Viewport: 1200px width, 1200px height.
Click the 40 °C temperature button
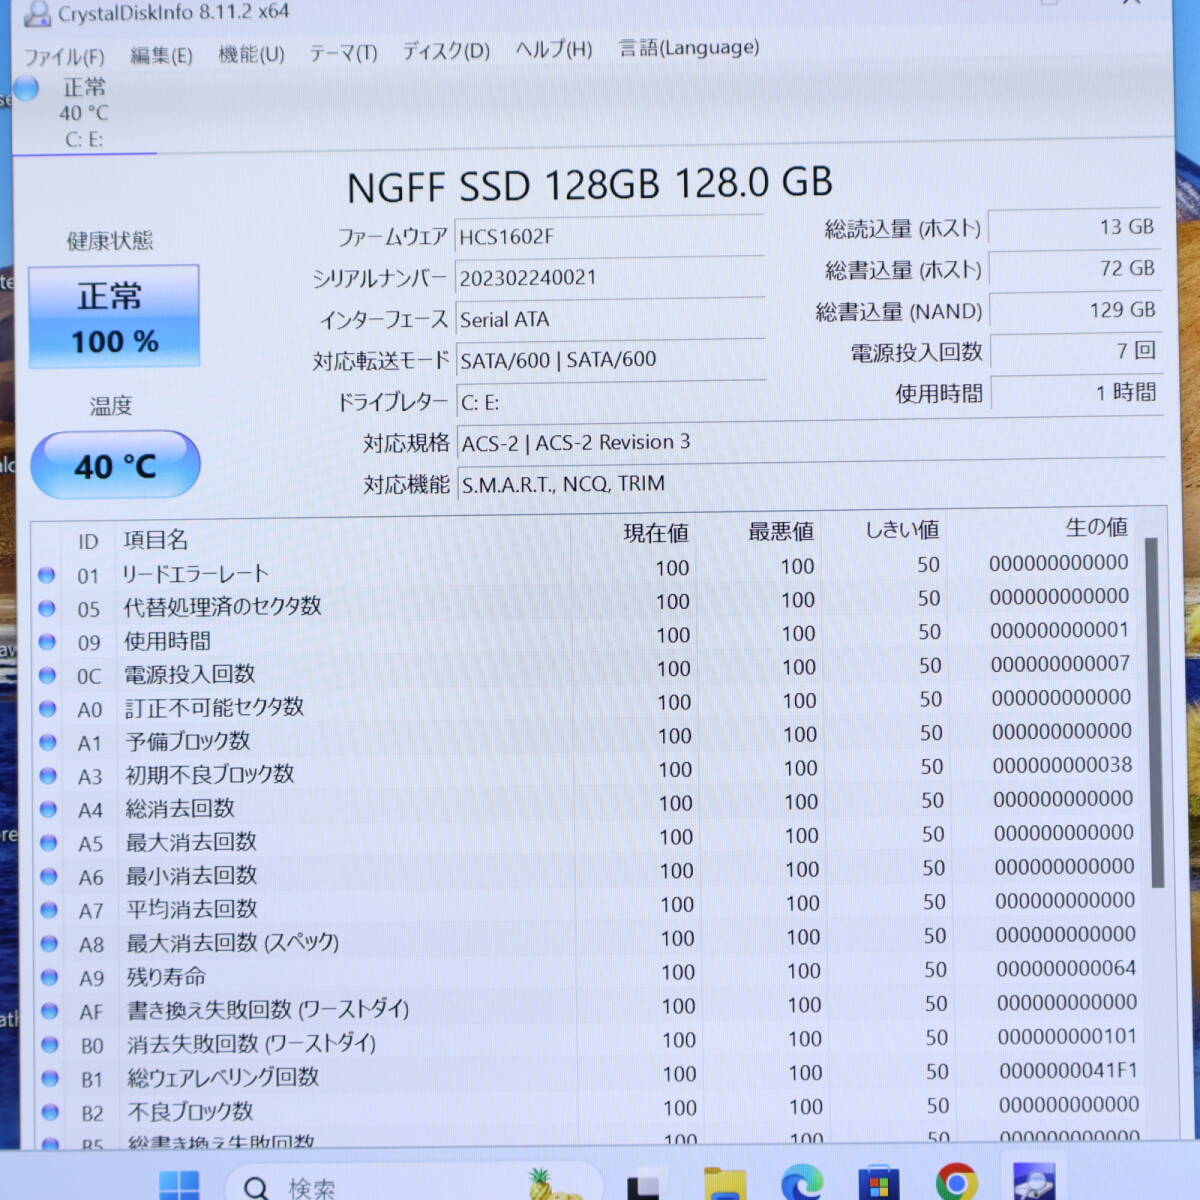115,465
